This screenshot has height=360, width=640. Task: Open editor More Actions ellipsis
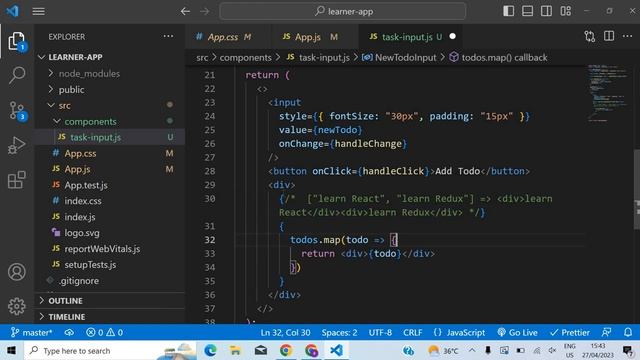pyautogui.click(x=627, y=36)
